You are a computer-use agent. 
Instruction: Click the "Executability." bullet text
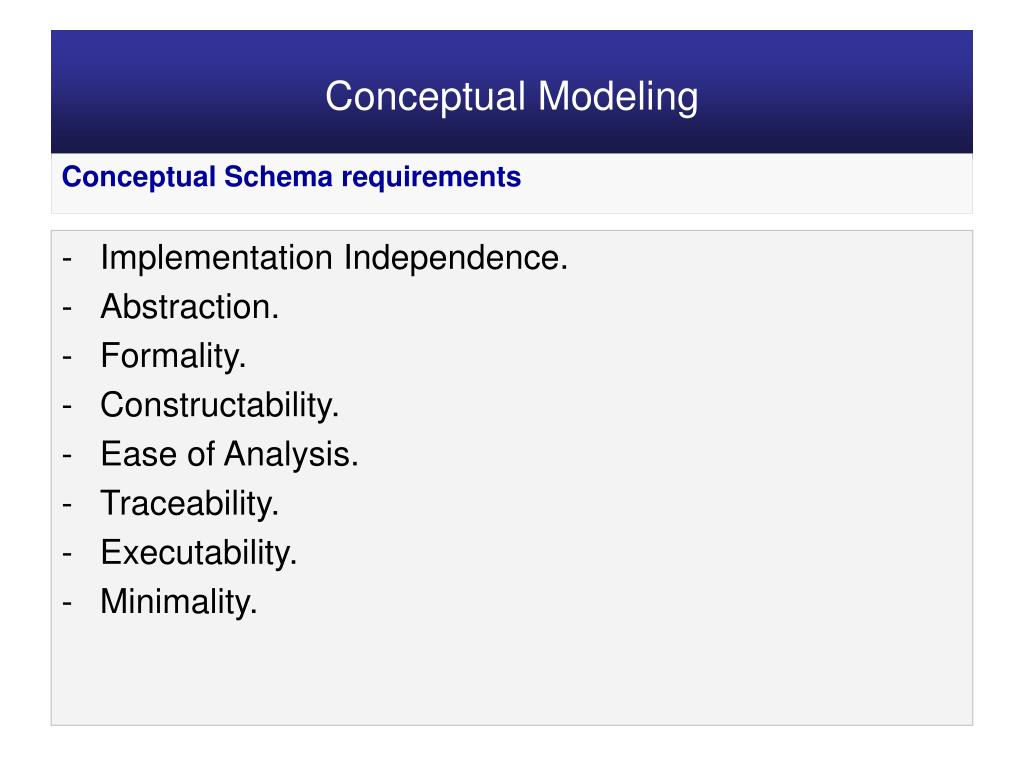pos(199,552)
